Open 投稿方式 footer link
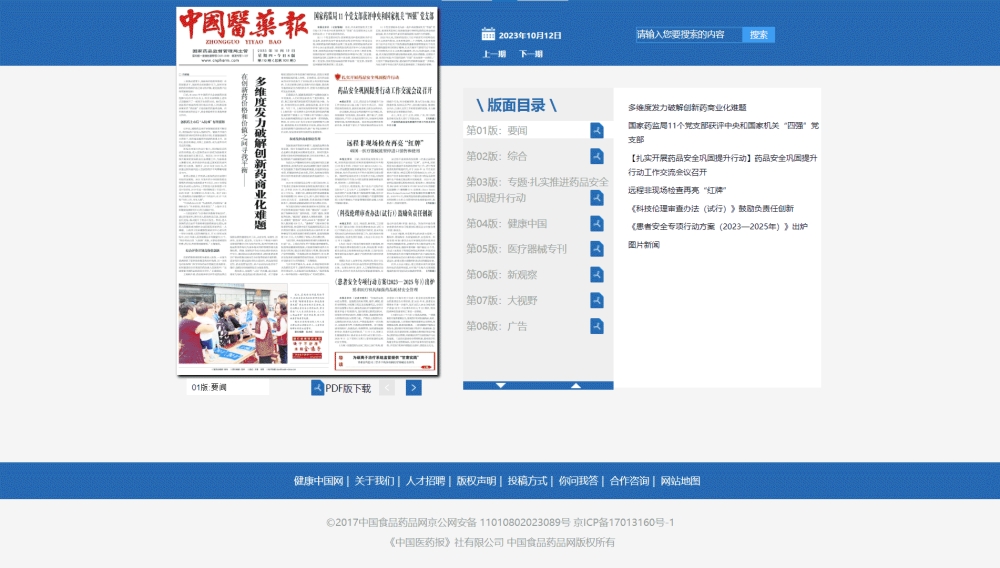Viewport: 1000px width, 568px height. coord(527,481)
